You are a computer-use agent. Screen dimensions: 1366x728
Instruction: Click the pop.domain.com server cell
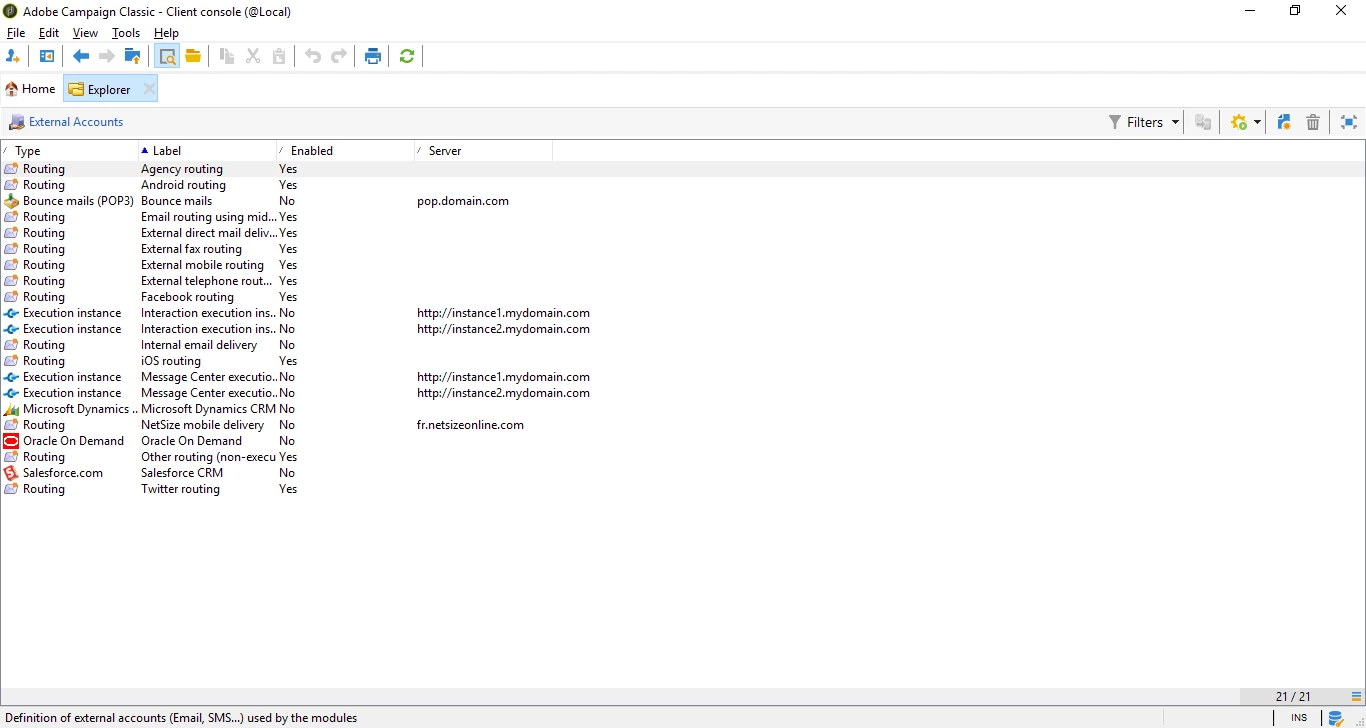click(x=463, y=201)
